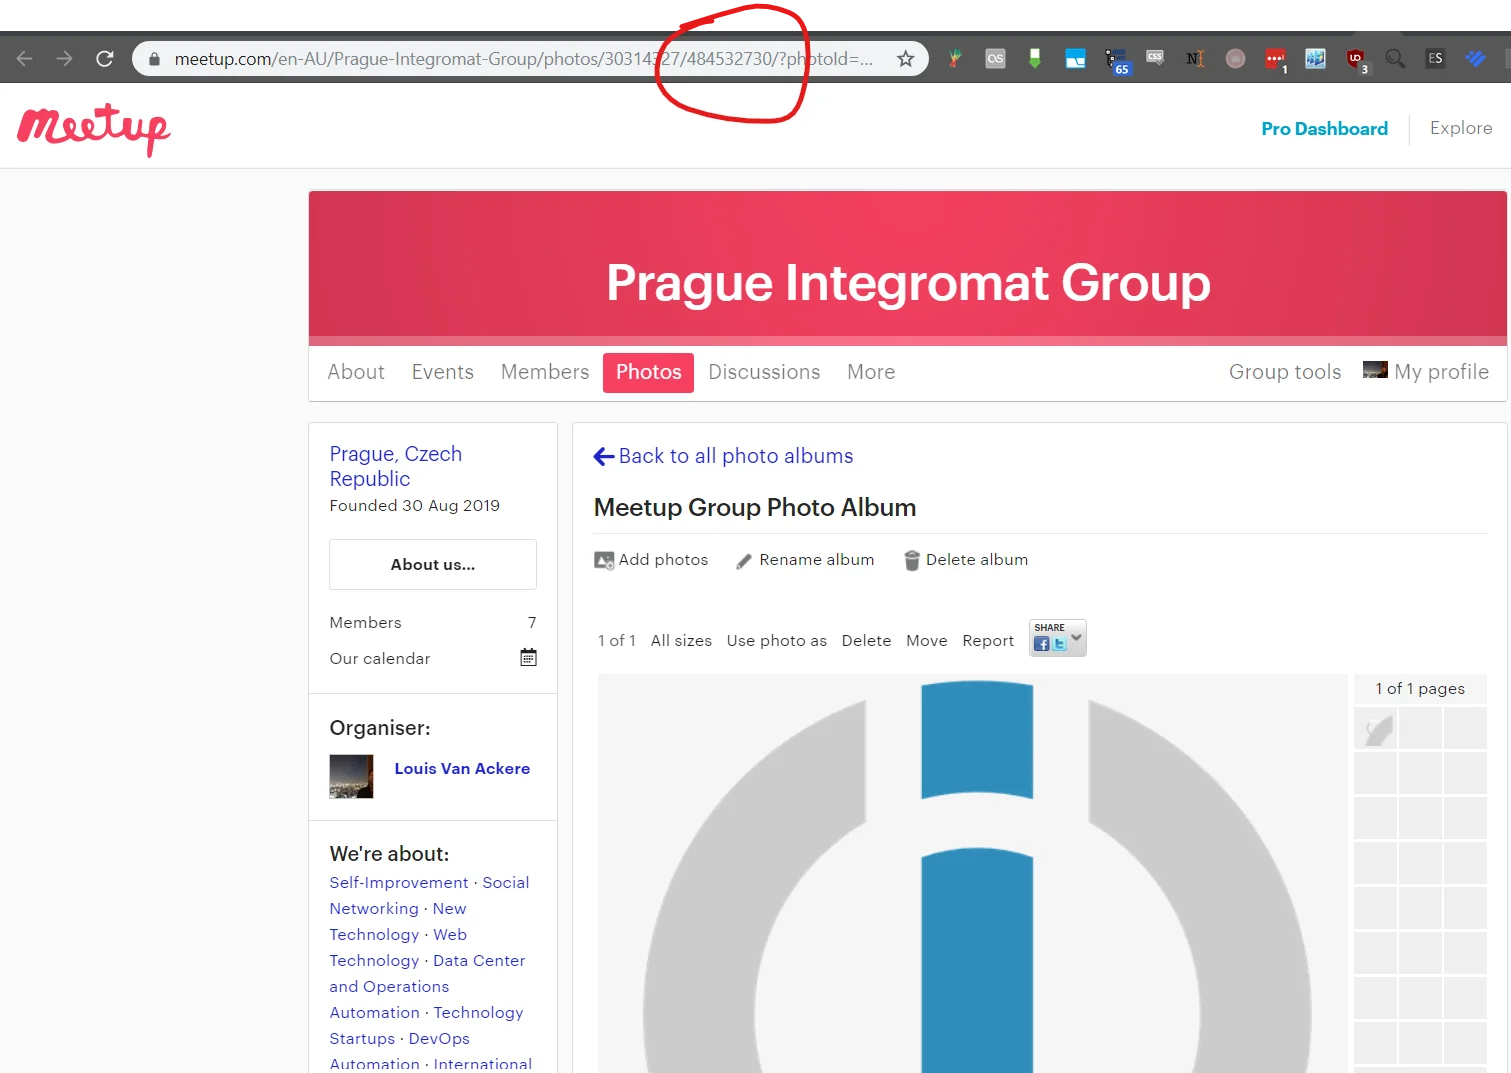Click the Prague, Czech Republic location link
Screen dimensions: 1511x1073
tap(396, 467)
